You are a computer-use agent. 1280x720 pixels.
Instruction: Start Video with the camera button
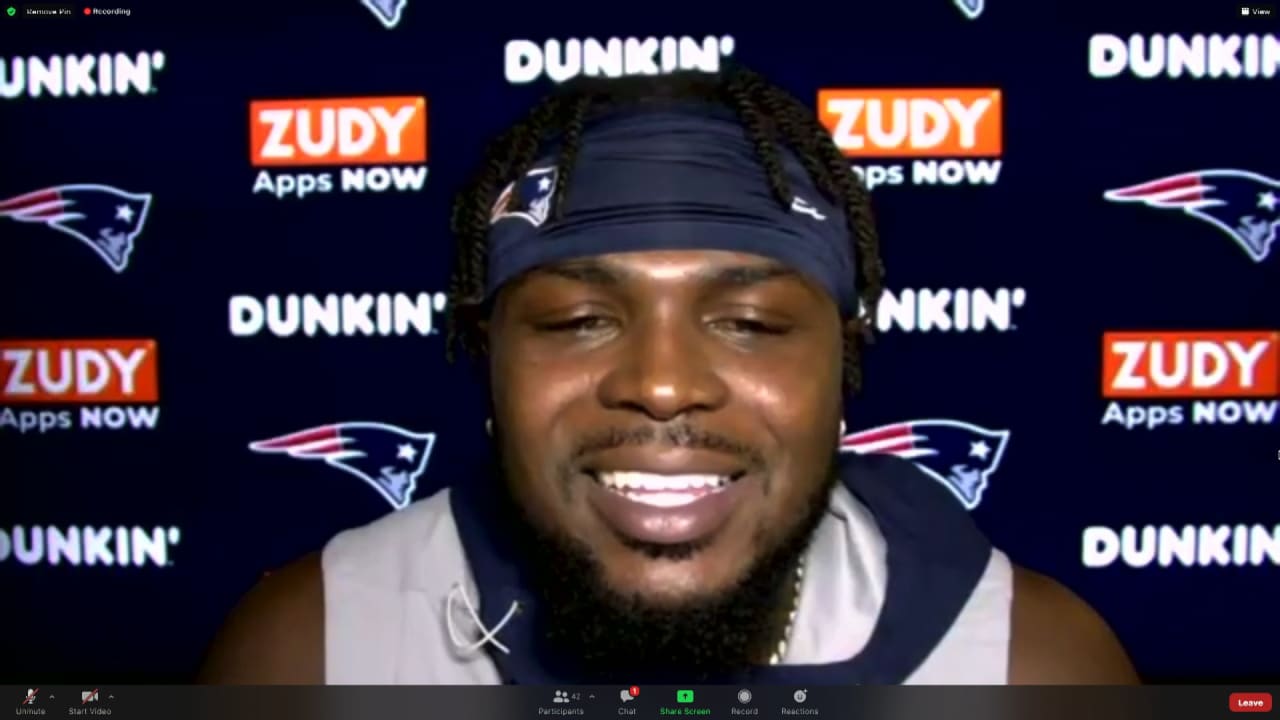(89, 701)
